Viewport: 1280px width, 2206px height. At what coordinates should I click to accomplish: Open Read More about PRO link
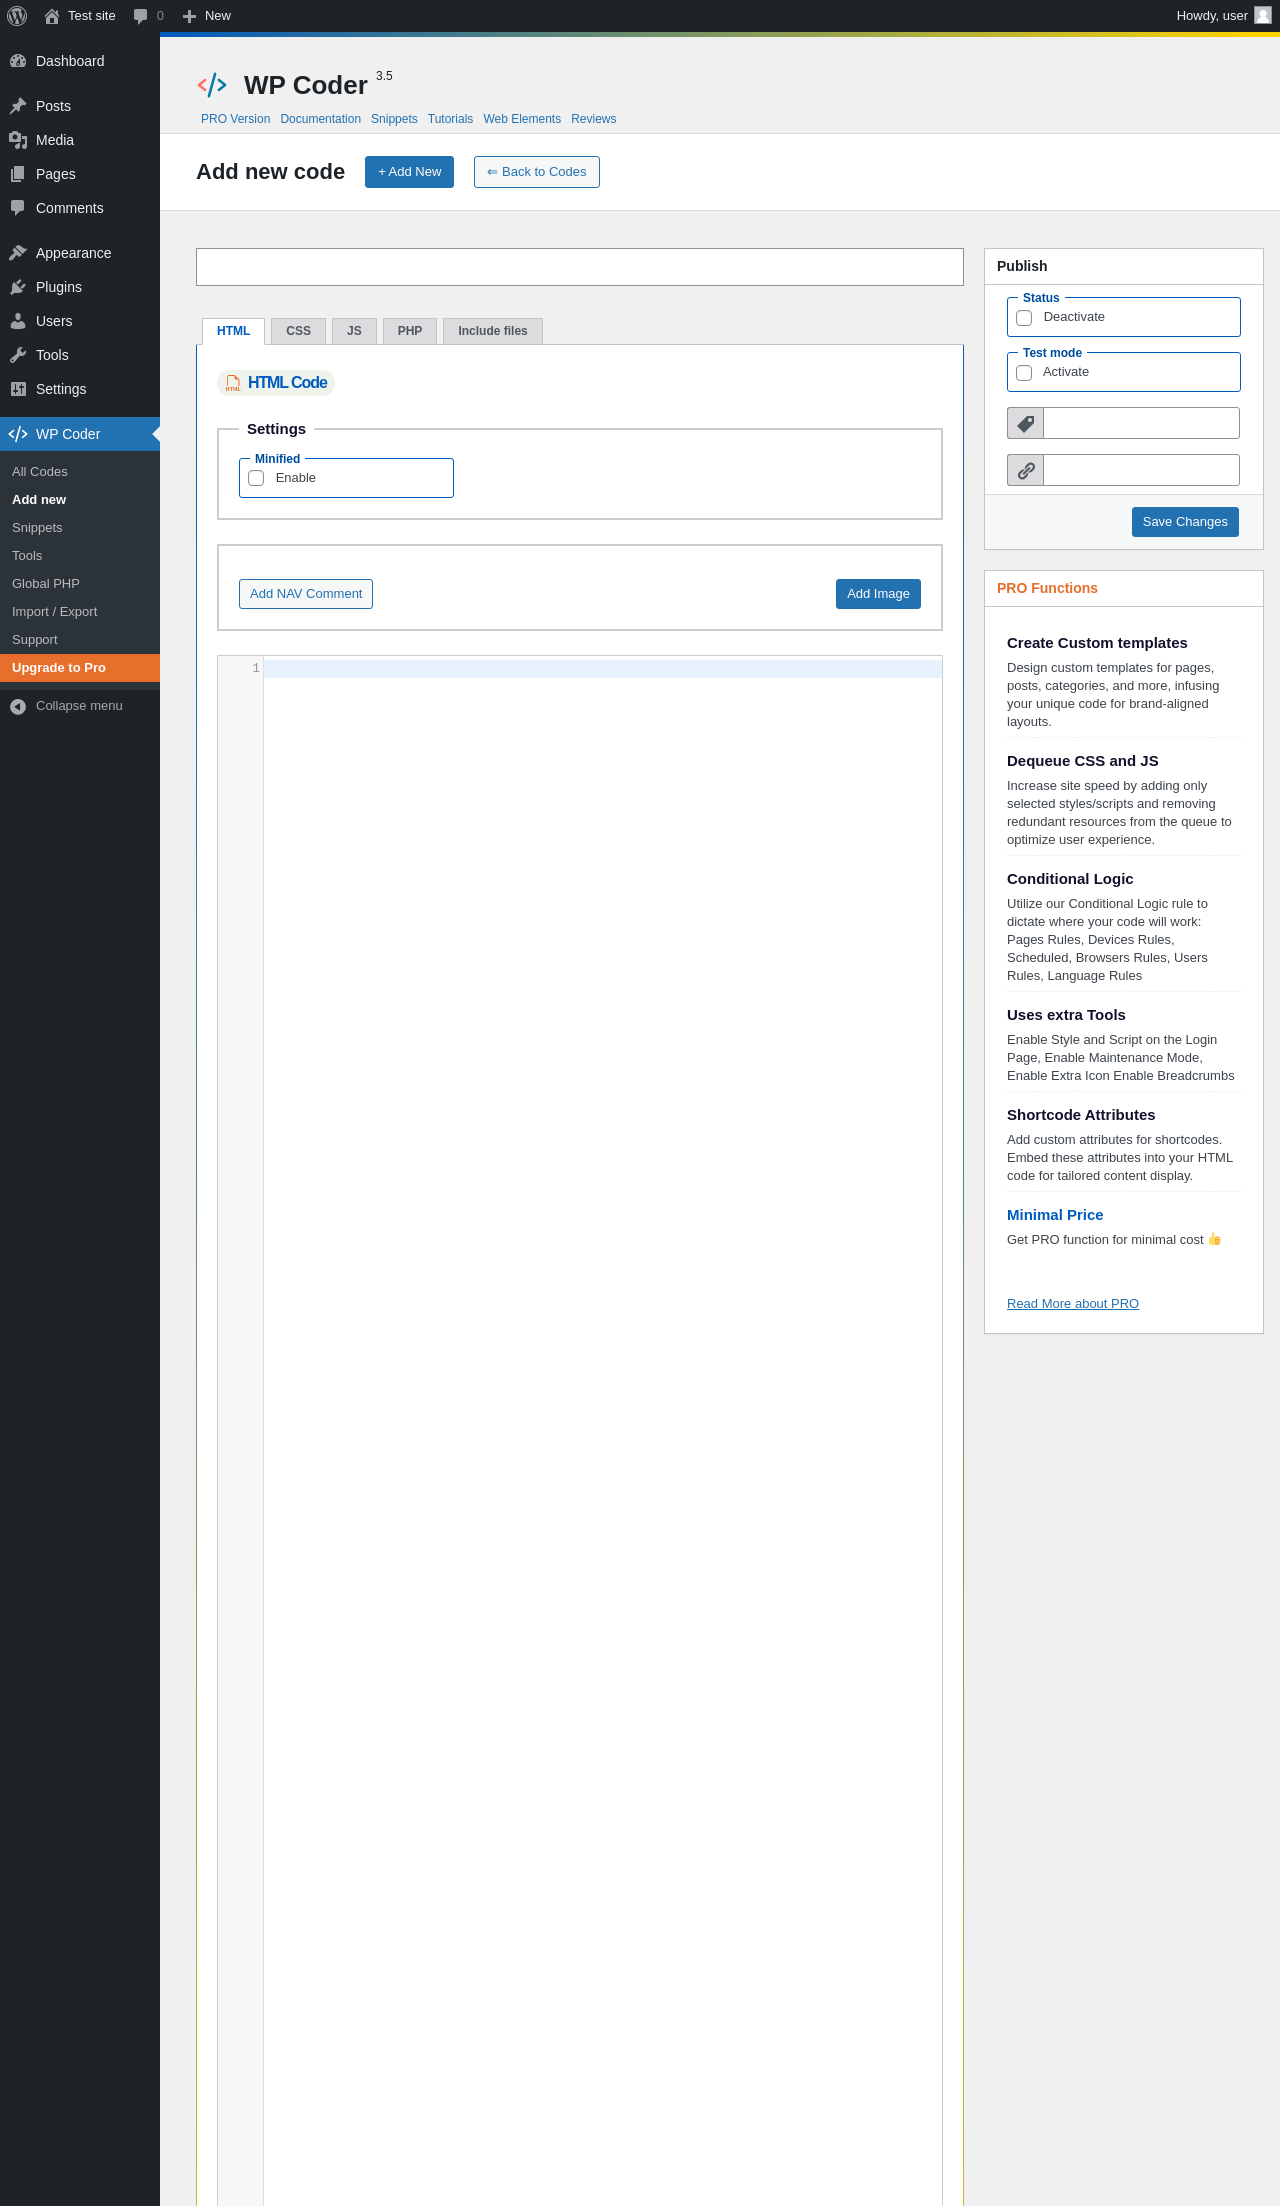(1073, 1304)
